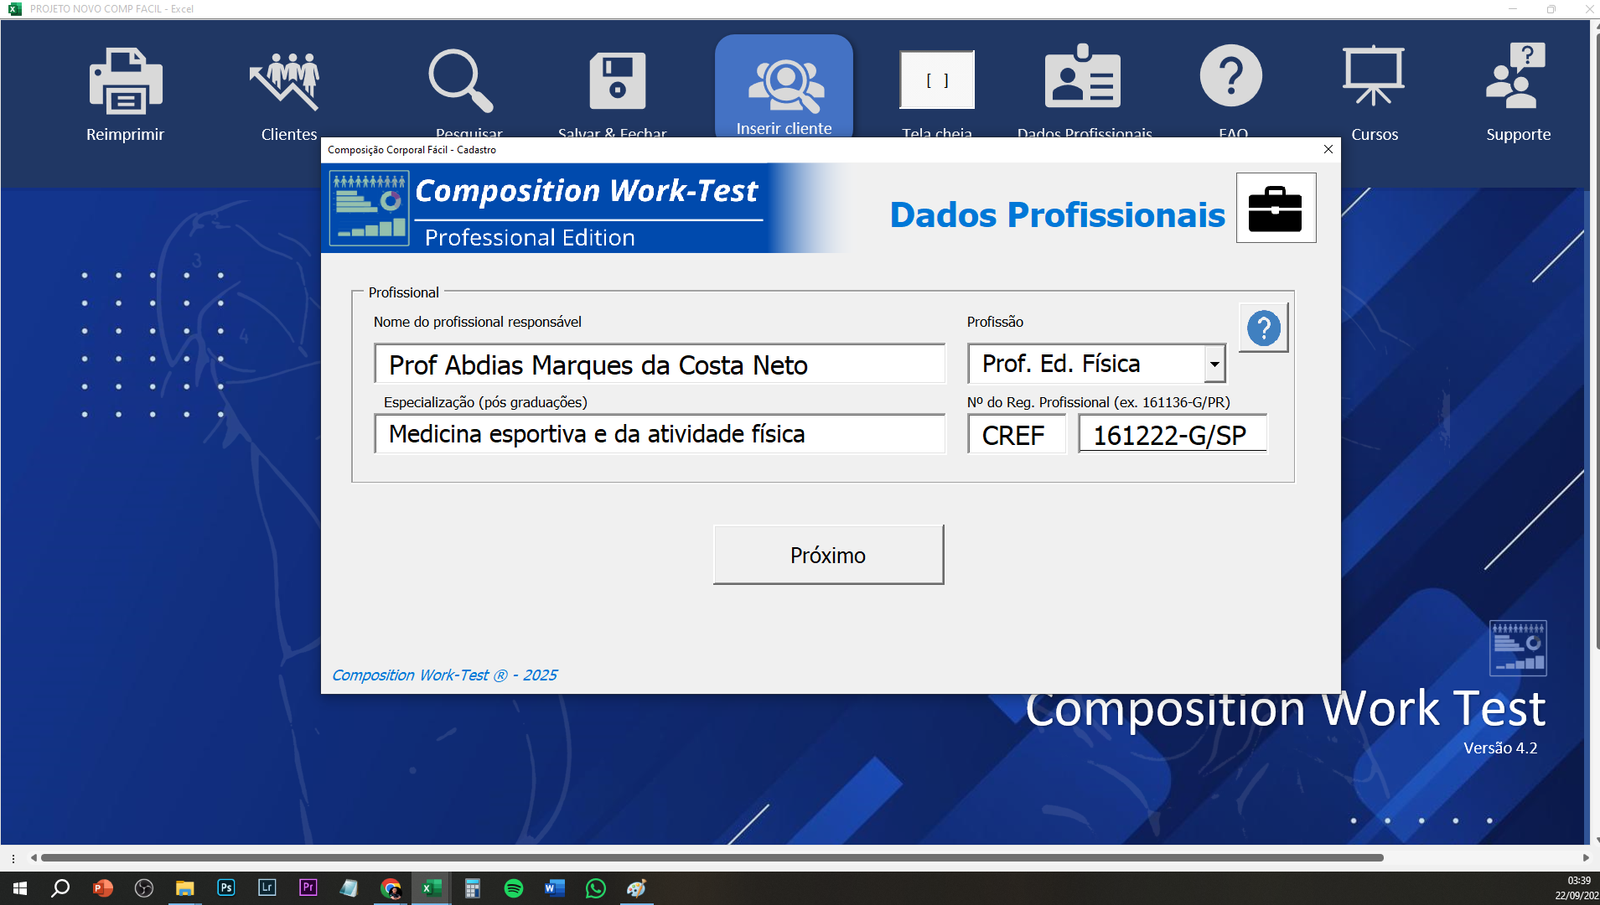The image size is (1600, 905).
Task: Toggle the Tela cheia fullscreen icon
Action: click(937, 81)
